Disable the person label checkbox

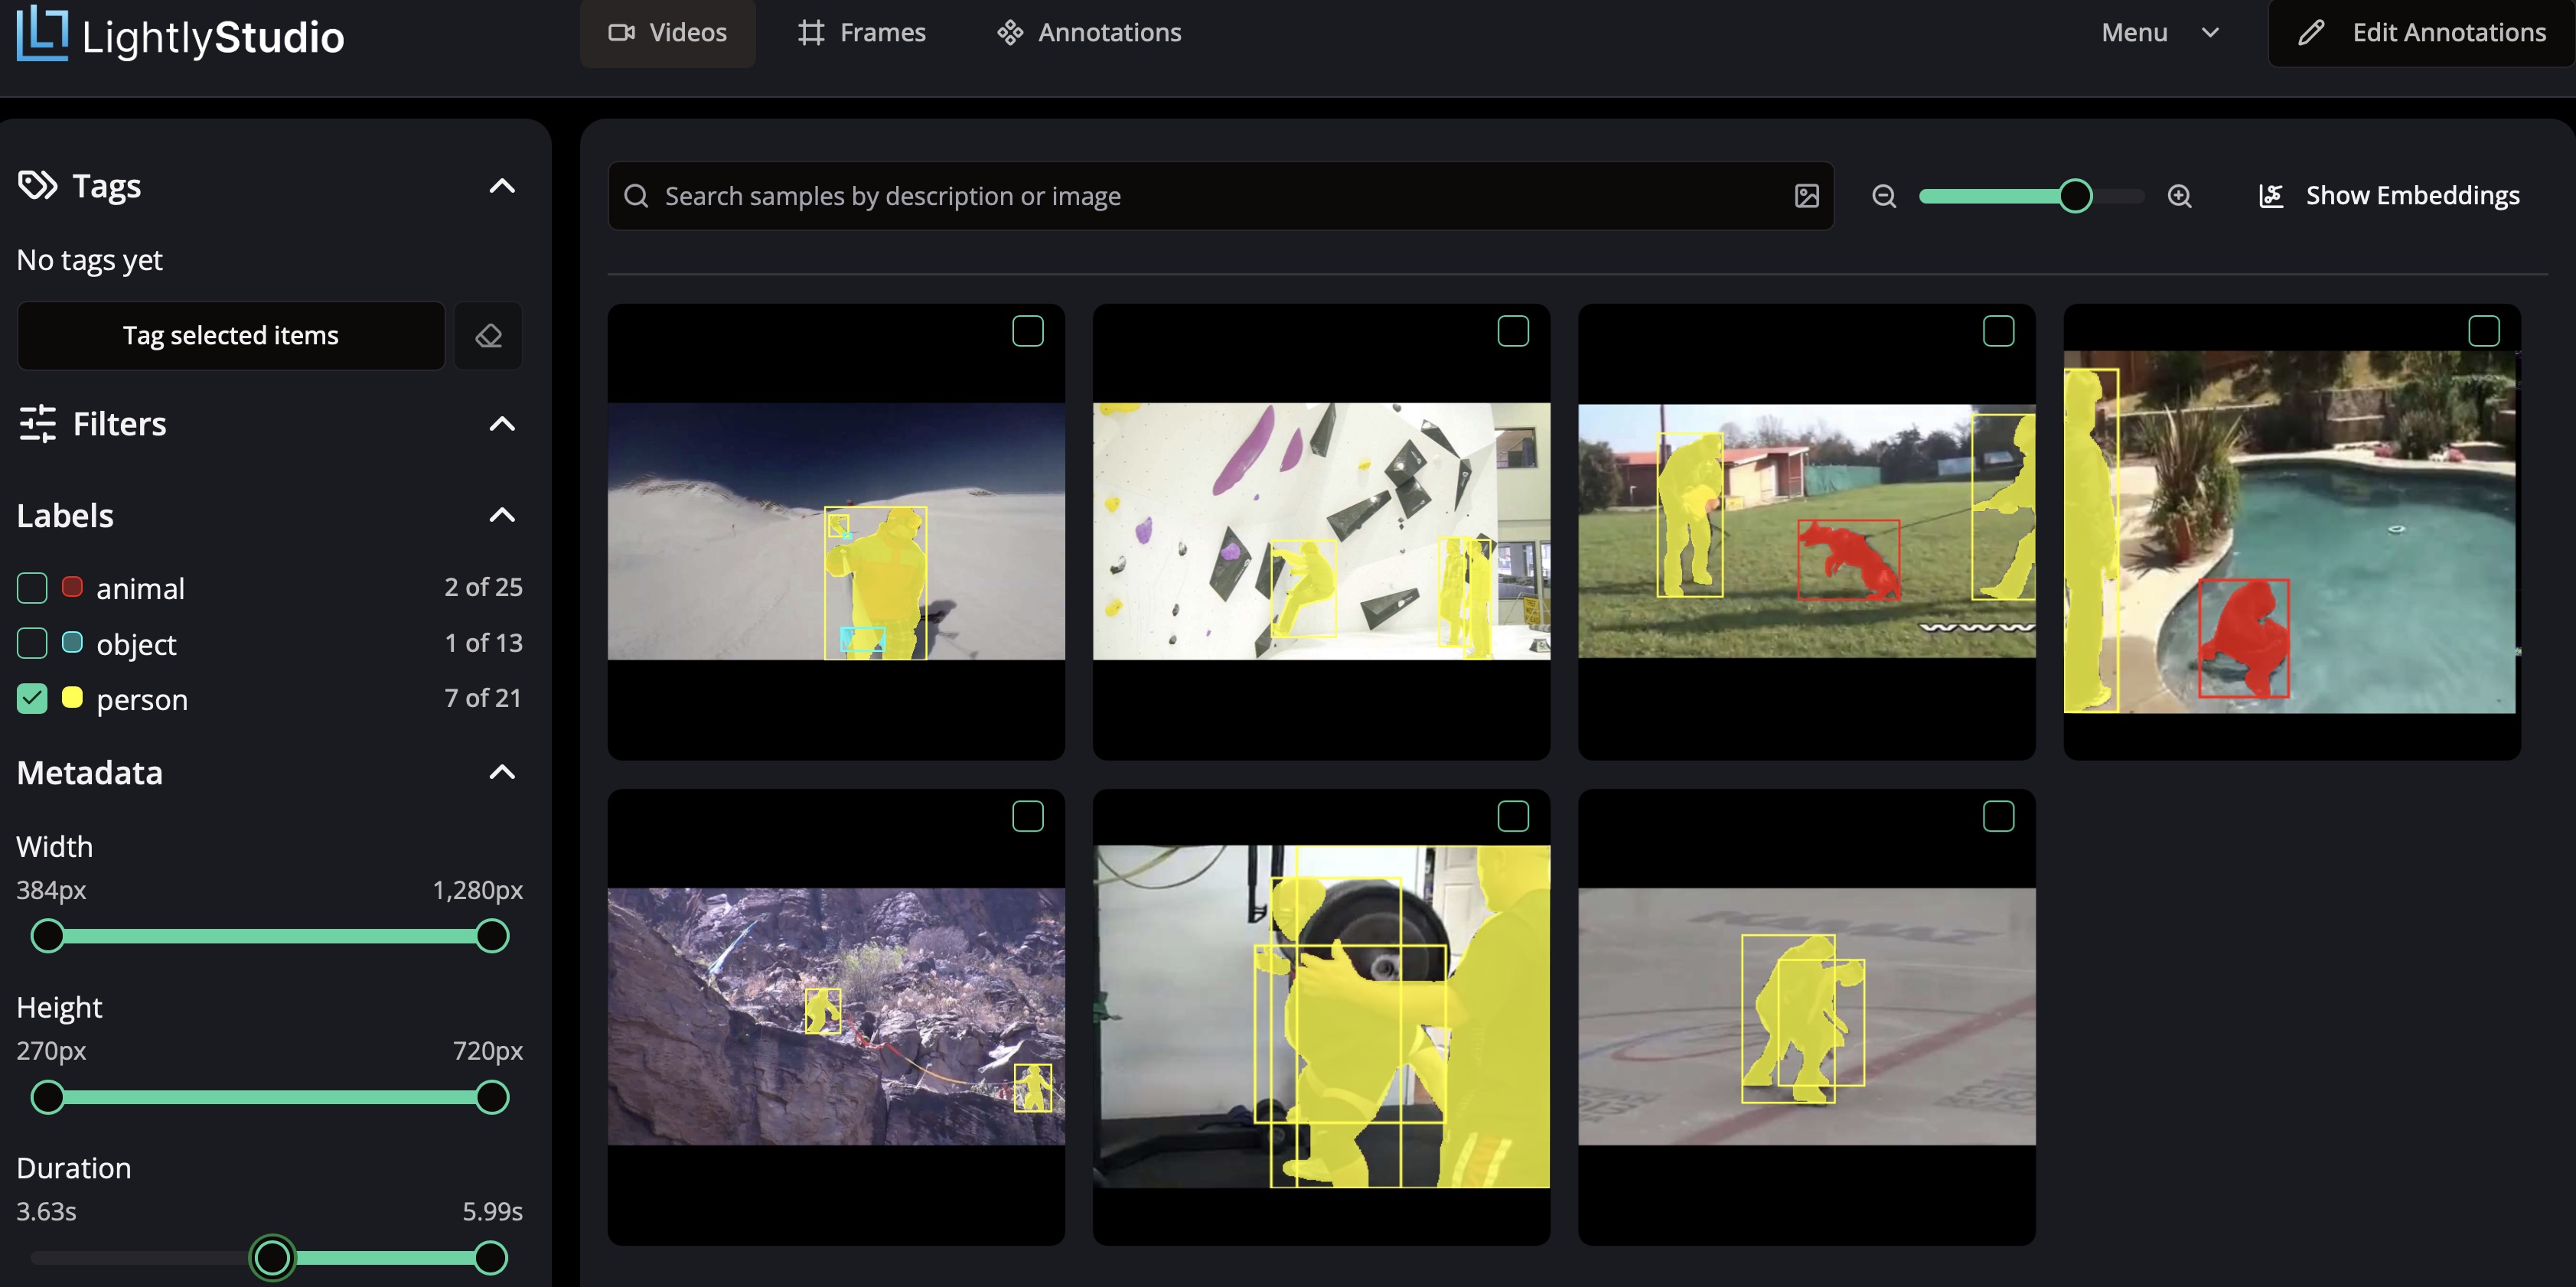(x=31, y=698)
